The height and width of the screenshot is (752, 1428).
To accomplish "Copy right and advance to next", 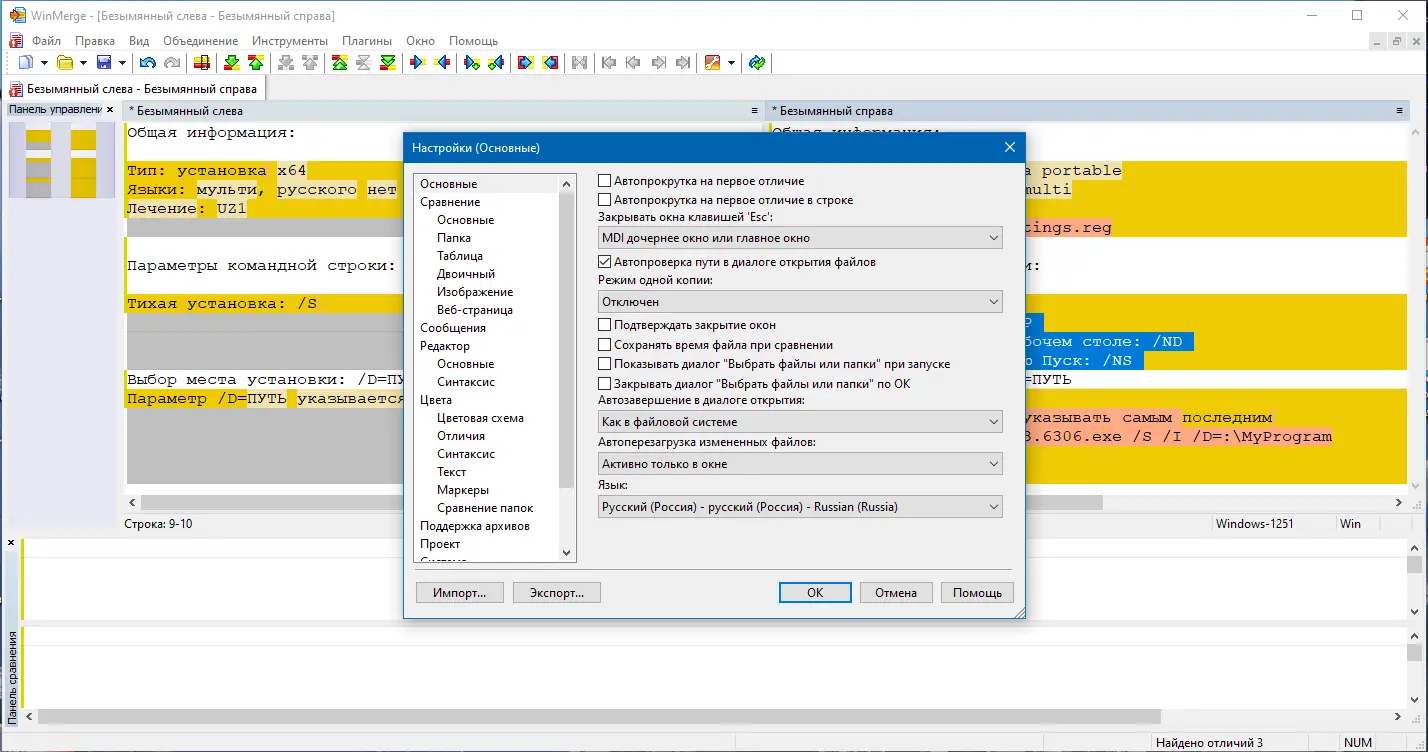I will [472, 63].
